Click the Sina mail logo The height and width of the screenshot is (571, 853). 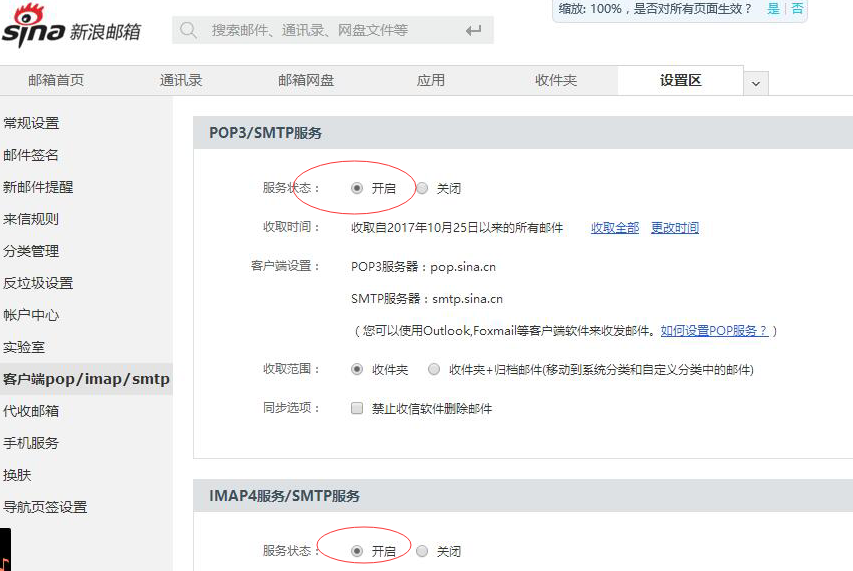coord(70,29)
